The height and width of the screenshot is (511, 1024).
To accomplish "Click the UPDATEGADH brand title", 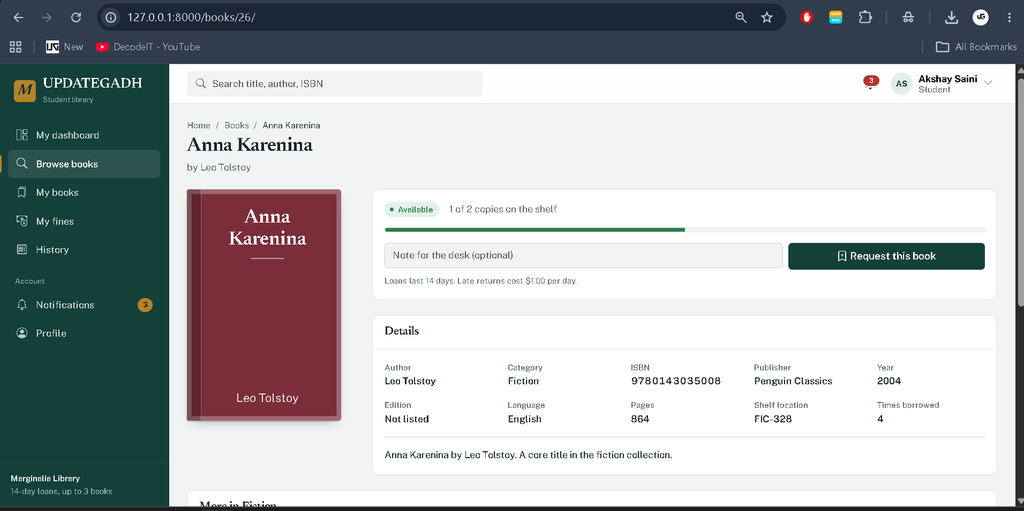I will coord(92,84).
